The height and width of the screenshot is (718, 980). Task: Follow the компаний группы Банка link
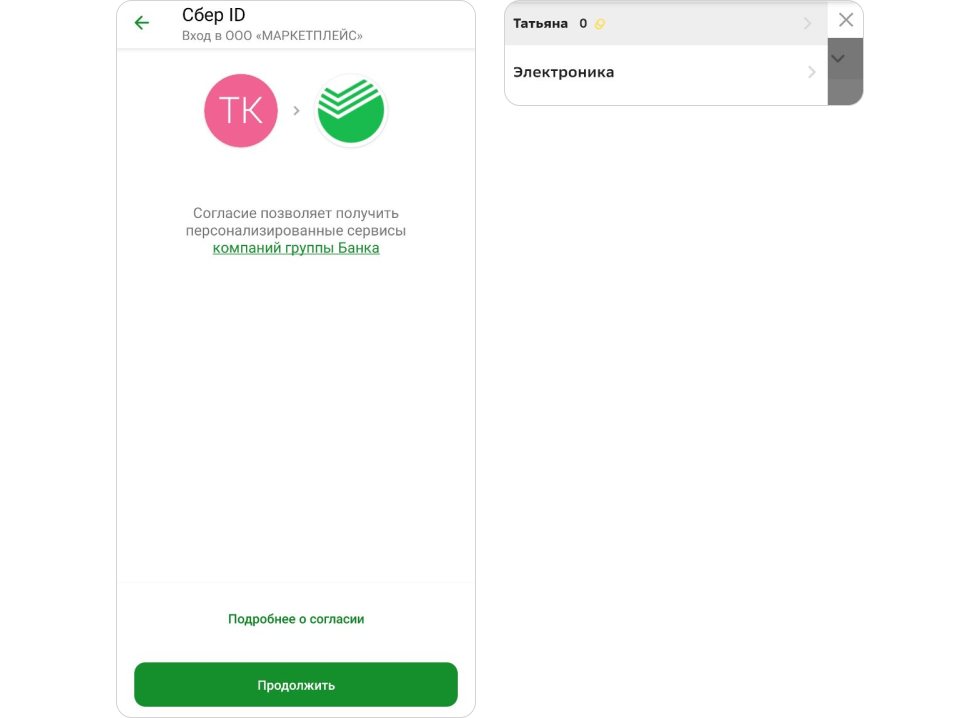[x=296, y=248]
